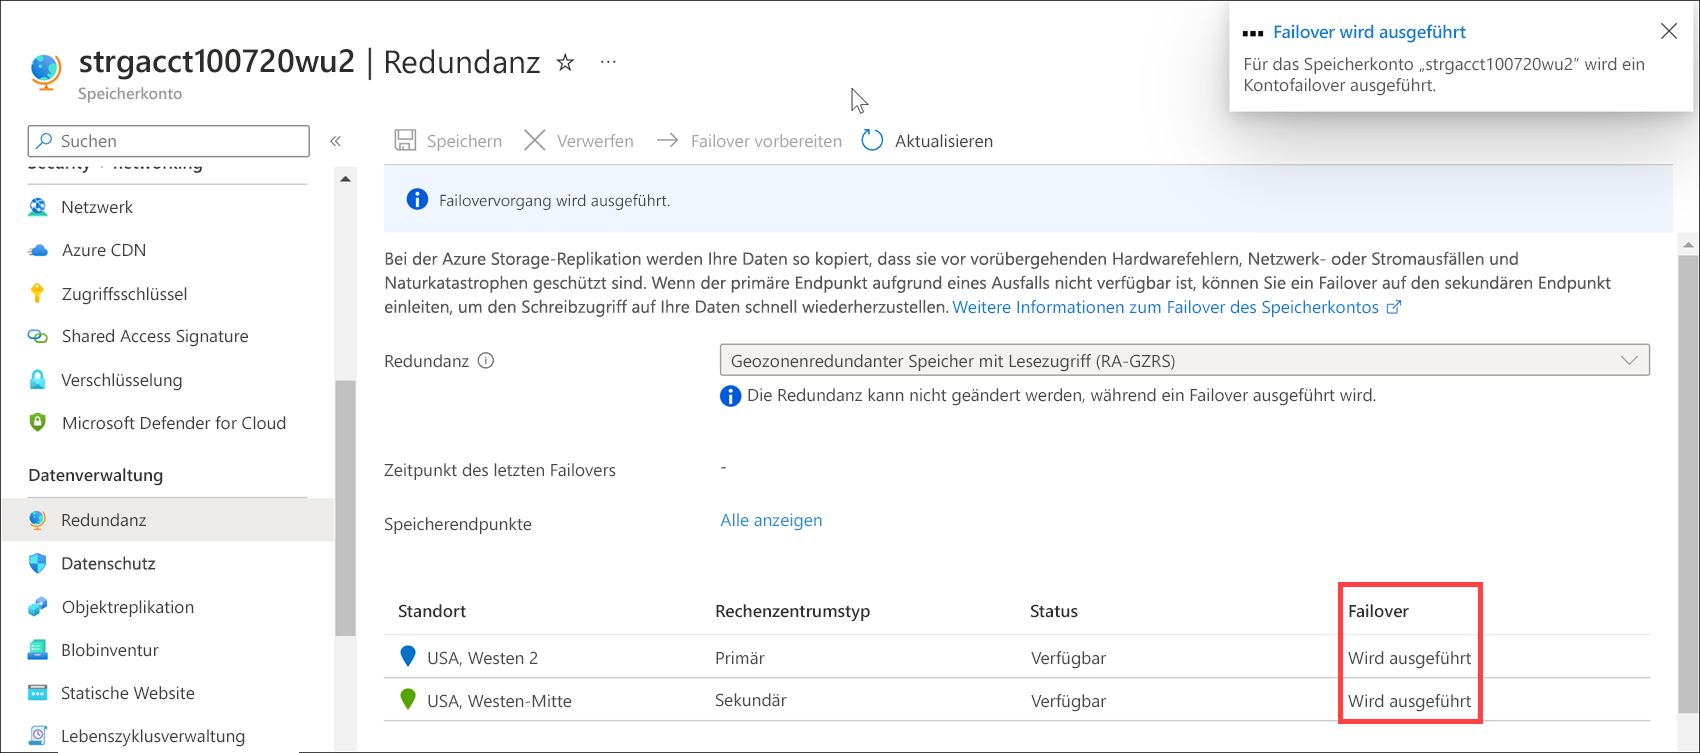Image resolution: width=1700 pixels, height=753 pixels.
Task: Collapse the sidebar with the double chevron
Action: [x=336, y=141]
